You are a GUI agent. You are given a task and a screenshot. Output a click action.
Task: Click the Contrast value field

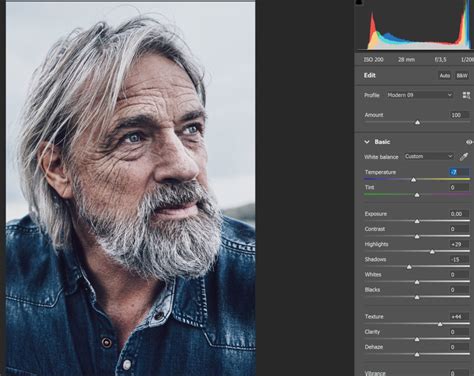point(459,229)
